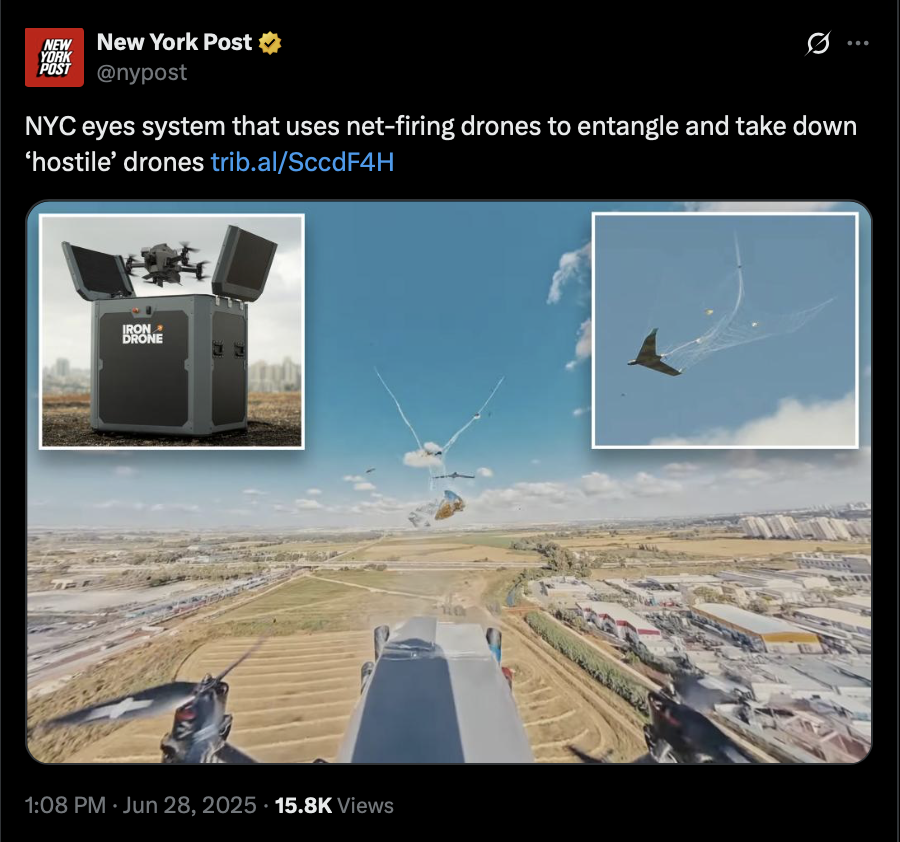The height and width of the screenshot is (842, 900).
Task: Click the gold verified badge
Action: (x=270, y=43)
